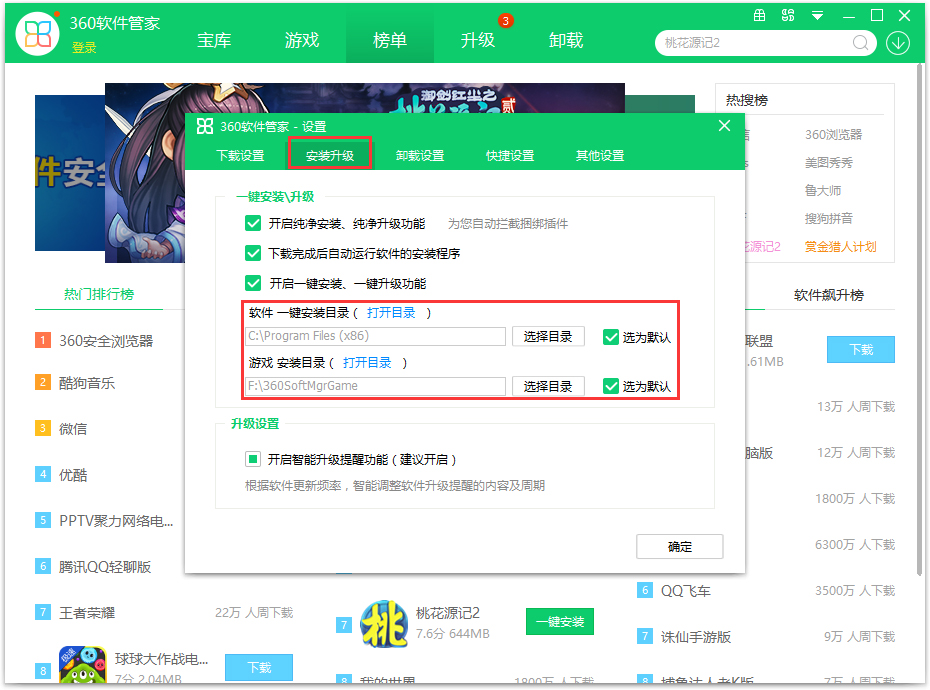The image size is (930, 690).
Task: Select 热门排行榜 tab
Action: click(x=99, y=294)
